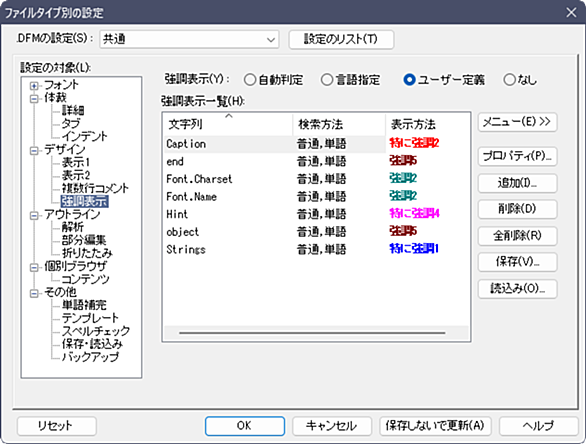
Task: Select テンプレート in the settings tree
Action: (x=90, y=318)
